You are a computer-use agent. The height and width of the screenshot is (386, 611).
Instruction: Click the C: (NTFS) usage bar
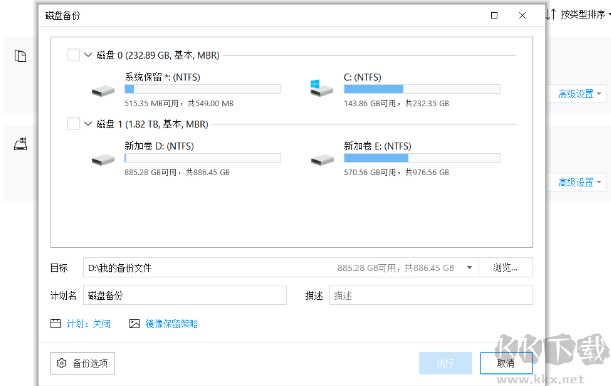tap(422, 89)
